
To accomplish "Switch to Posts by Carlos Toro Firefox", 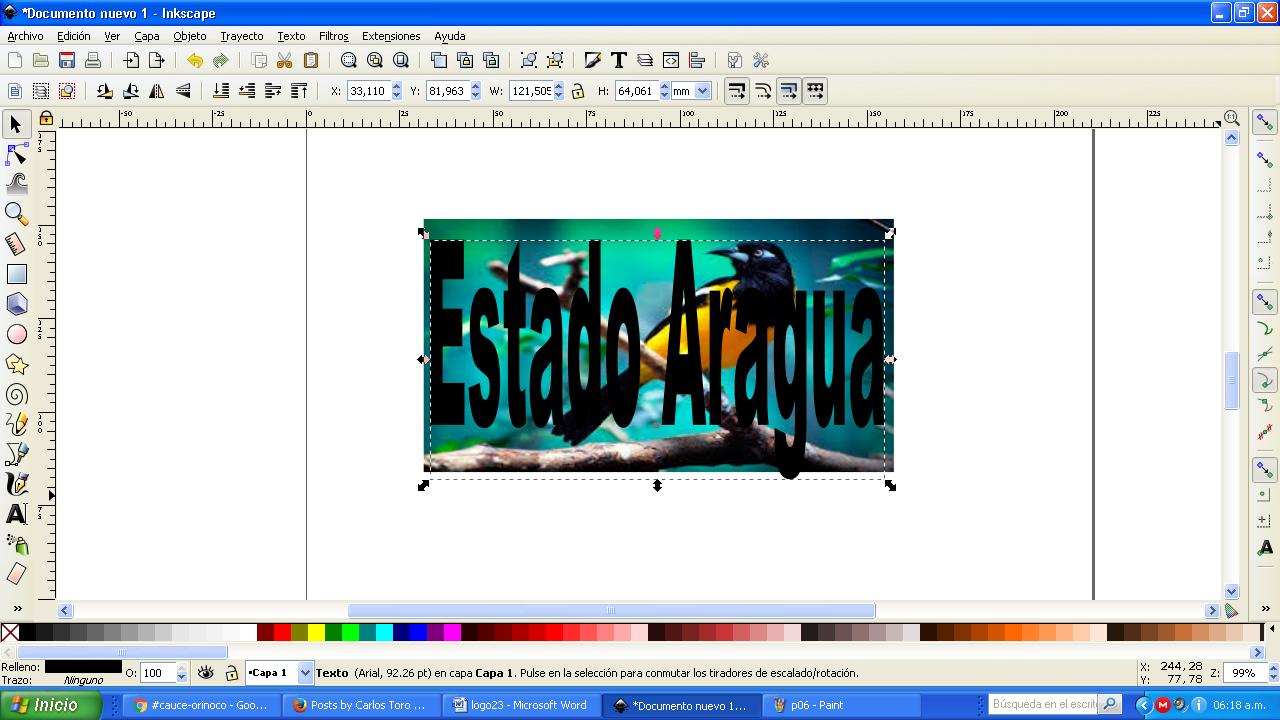I will tap(362, 705).
